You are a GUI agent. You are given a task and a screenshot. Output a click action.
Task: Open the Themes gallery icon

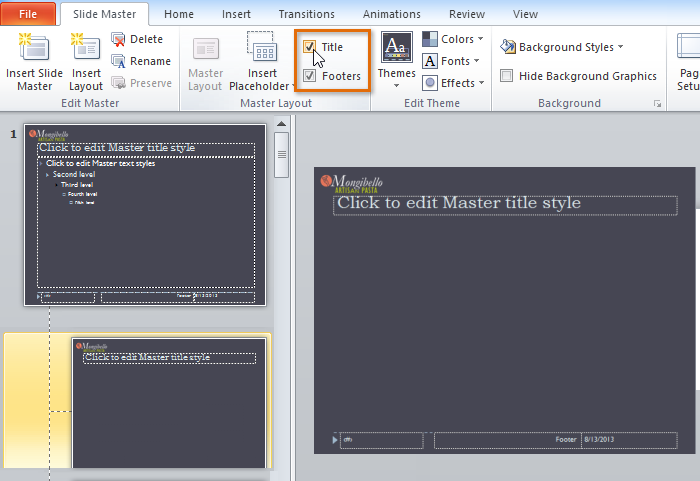point(396,47)
